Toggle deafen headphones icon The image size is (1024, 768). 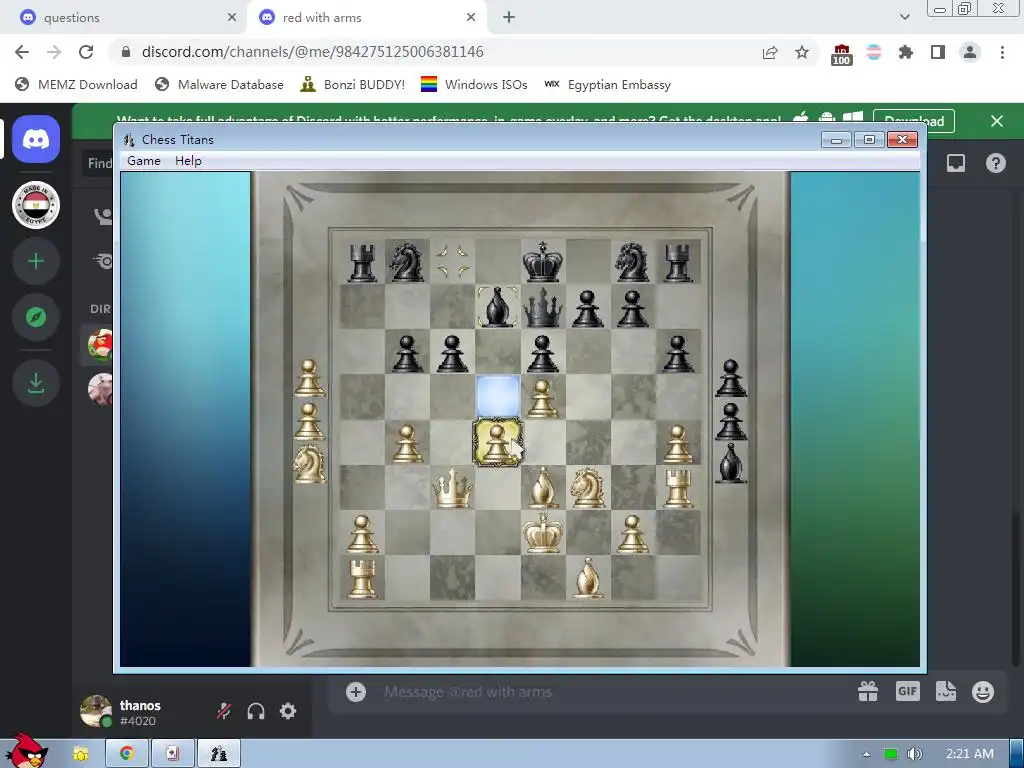coord(256,711)
